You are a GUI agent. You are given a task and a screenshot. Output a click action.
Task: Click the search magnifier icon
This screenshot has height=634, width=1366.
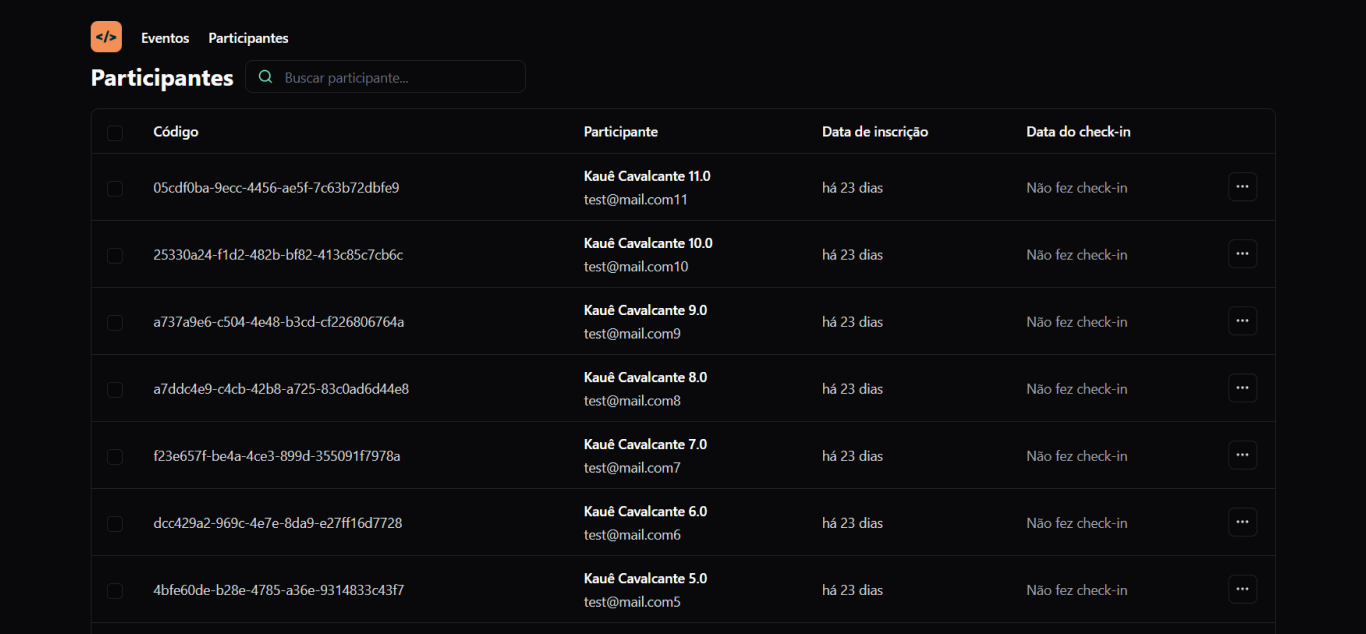click(265, 77)
